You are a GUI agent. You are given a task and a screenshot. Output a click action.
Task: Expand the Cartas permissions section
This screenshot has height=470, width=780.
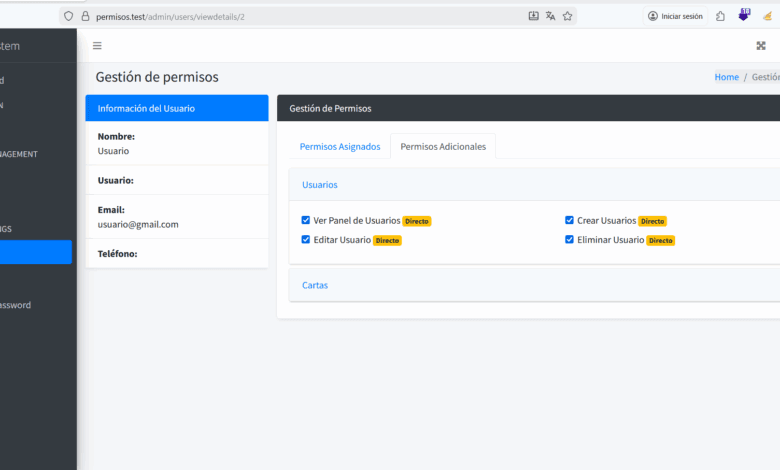[x=315, y=285]
